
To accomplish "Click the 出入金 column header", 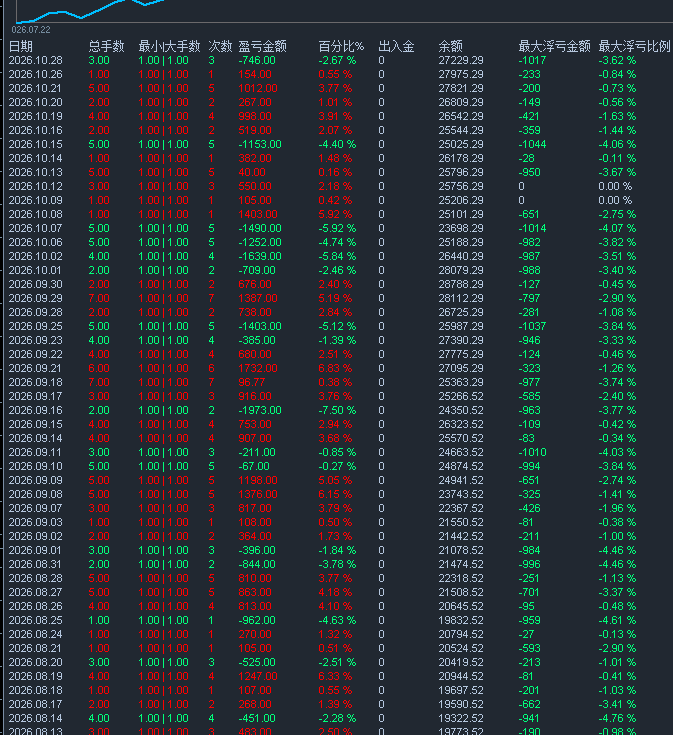I will coord(396,46).
